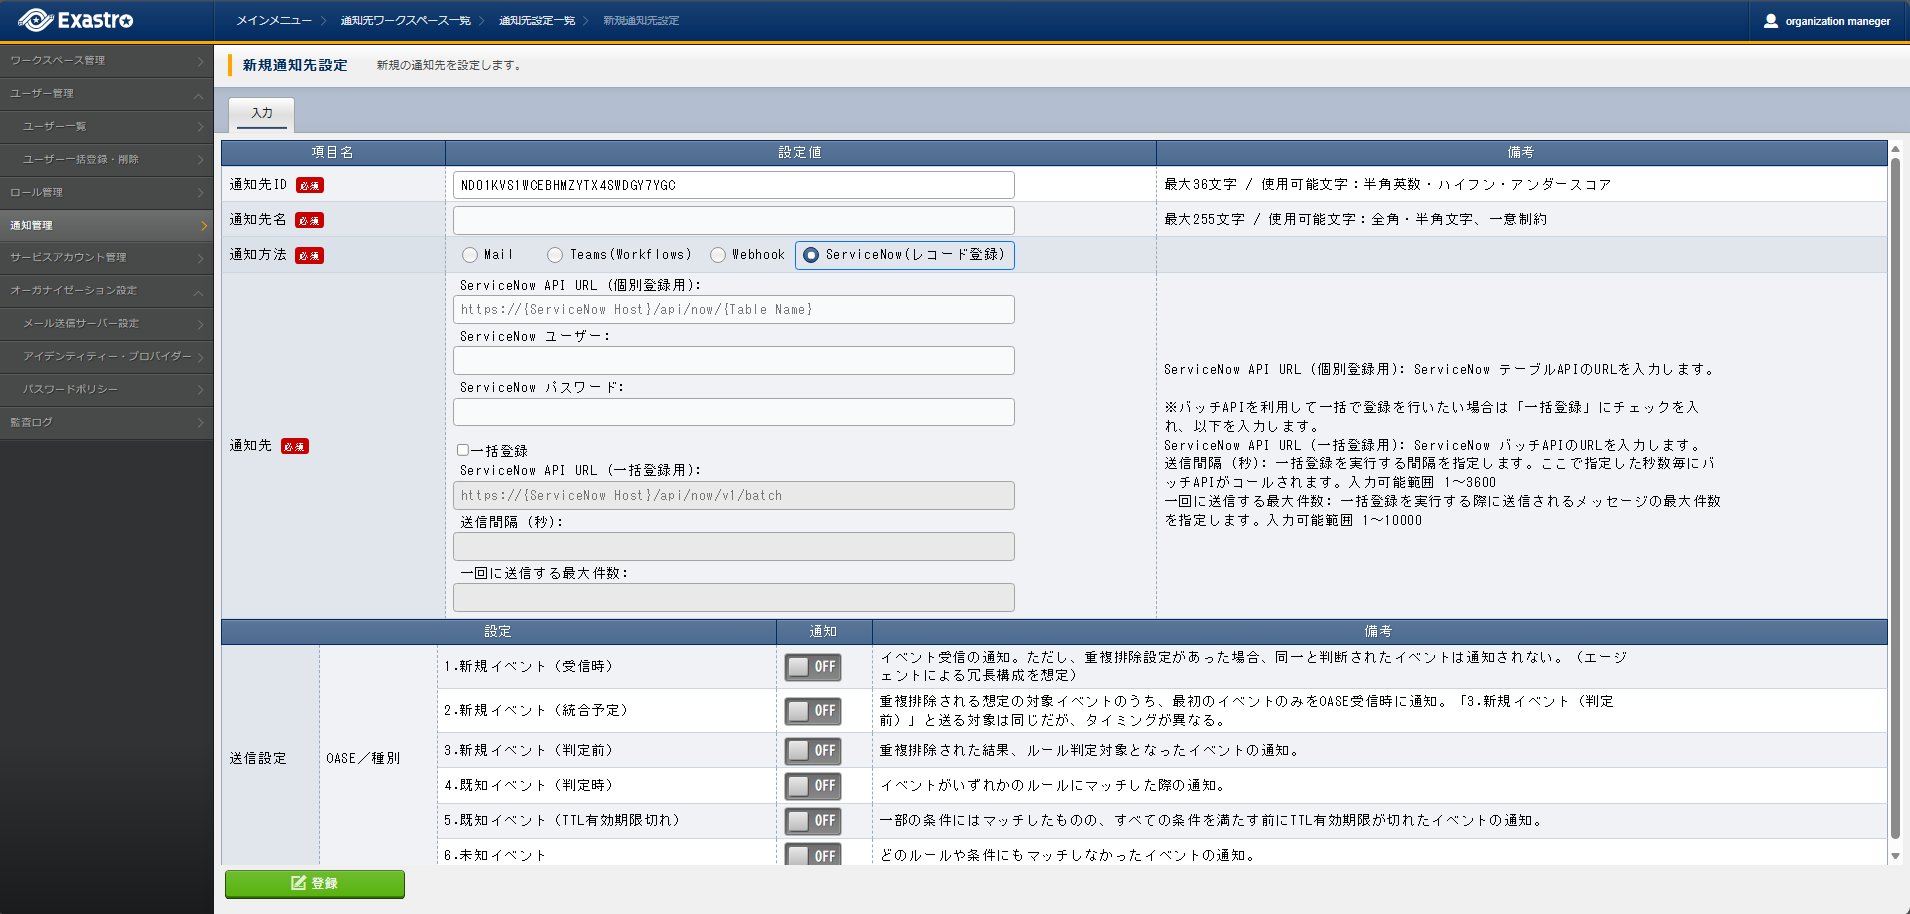Select the 入力 tab
Screen dimensions: 1910x914
[x=262, y=114]
